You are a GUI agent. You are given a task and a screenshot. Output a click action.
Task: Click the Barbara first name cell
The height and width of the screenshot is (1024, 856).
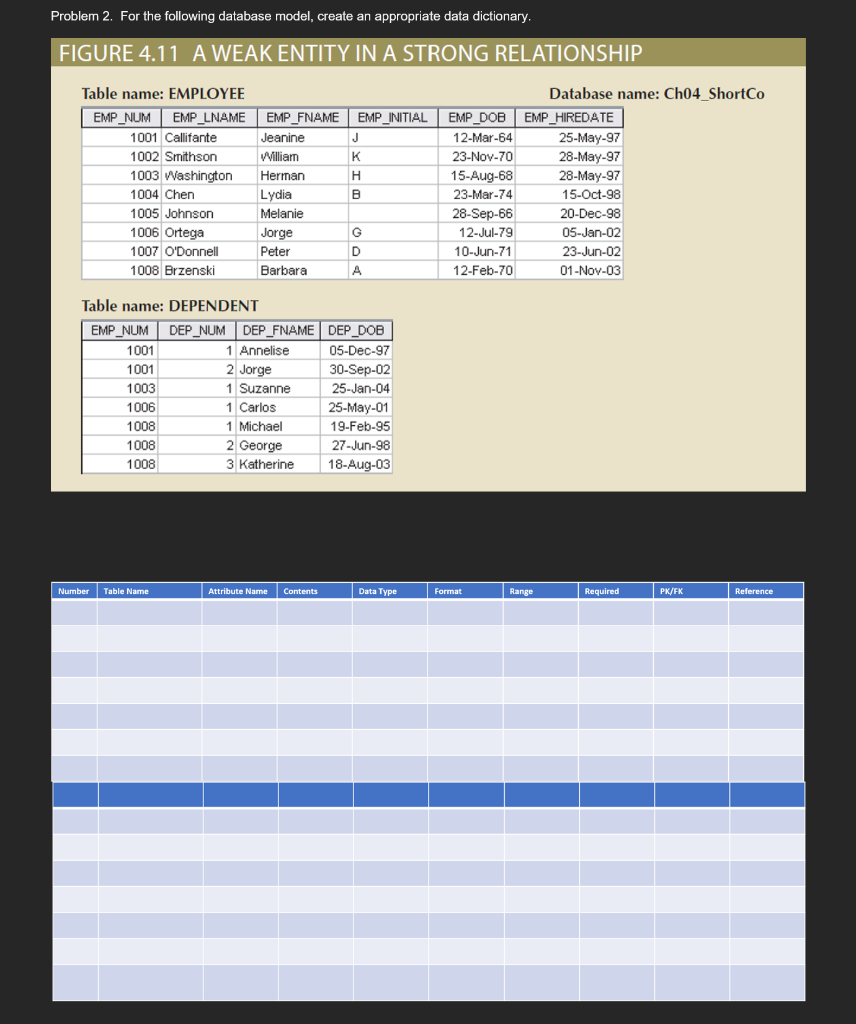(302, 270)
